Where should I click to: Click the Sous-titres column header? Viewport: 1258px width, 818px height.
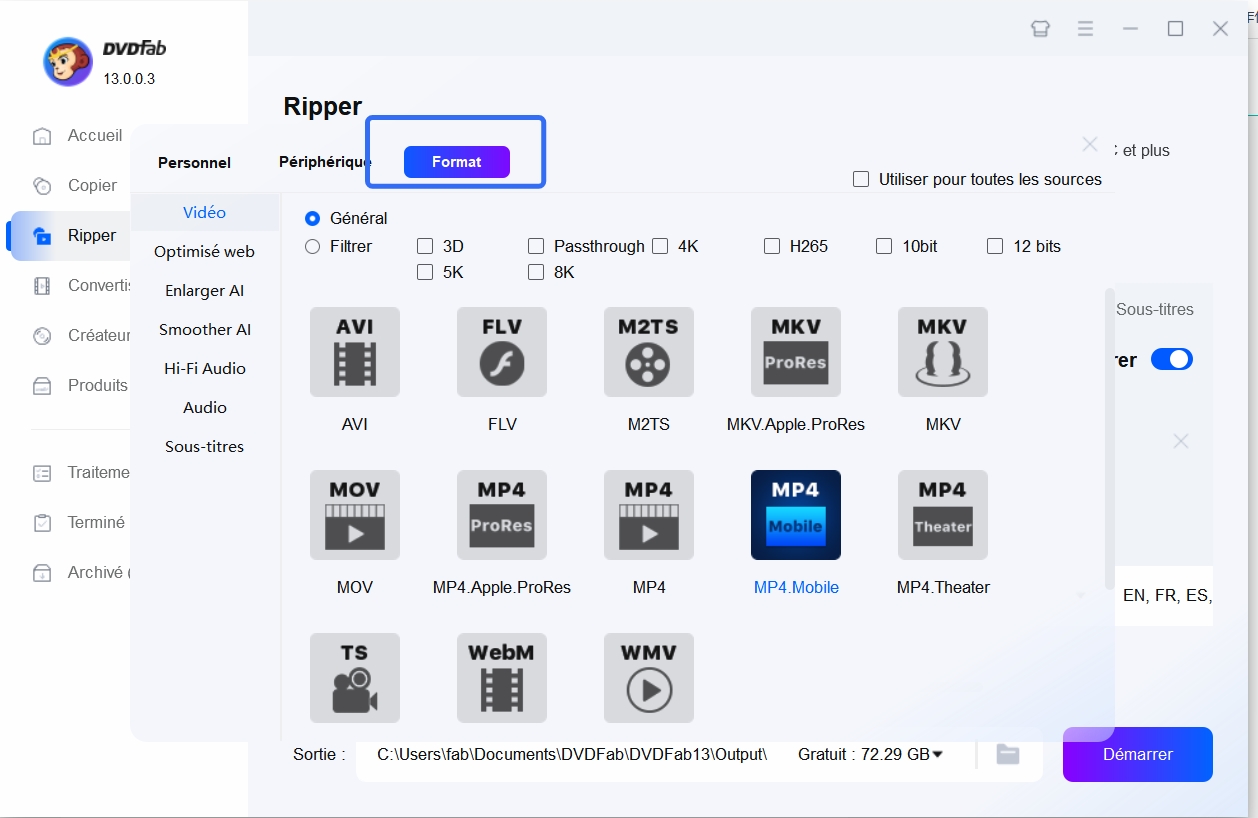[x=1155, y=310]
